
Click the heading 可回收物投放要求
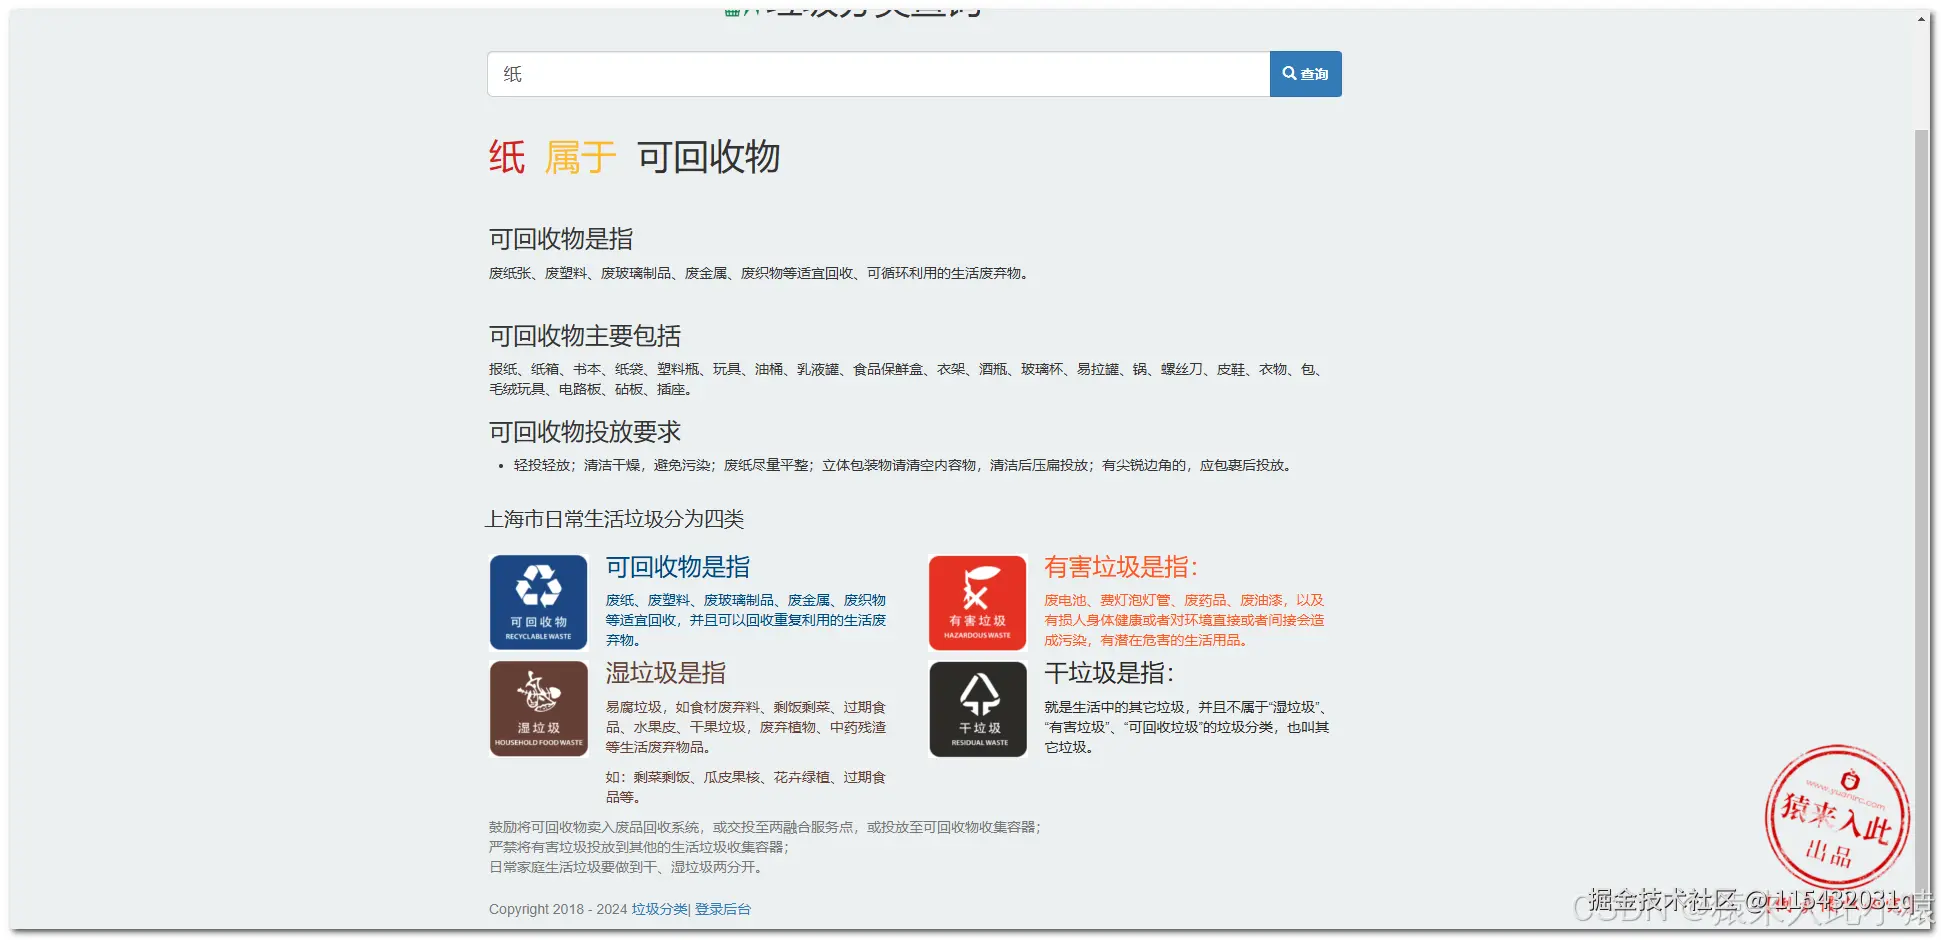click(x=585, y=432)
